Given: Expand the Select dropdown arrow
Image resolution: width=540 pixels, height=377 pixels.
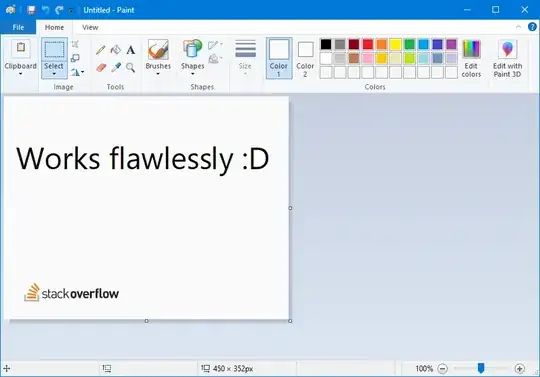Looking at the screenshot, I should [x=54, y=74].
